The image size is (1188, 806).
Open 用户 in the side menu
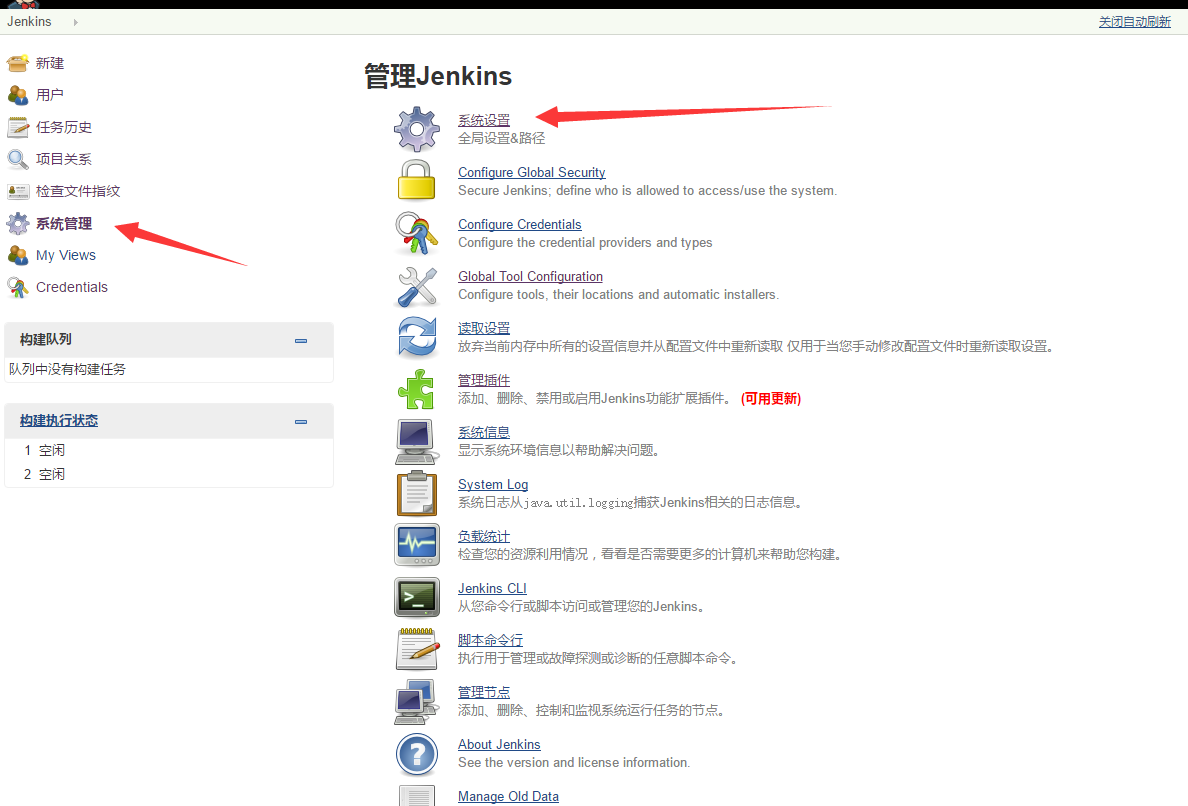[x=50, y=95]
